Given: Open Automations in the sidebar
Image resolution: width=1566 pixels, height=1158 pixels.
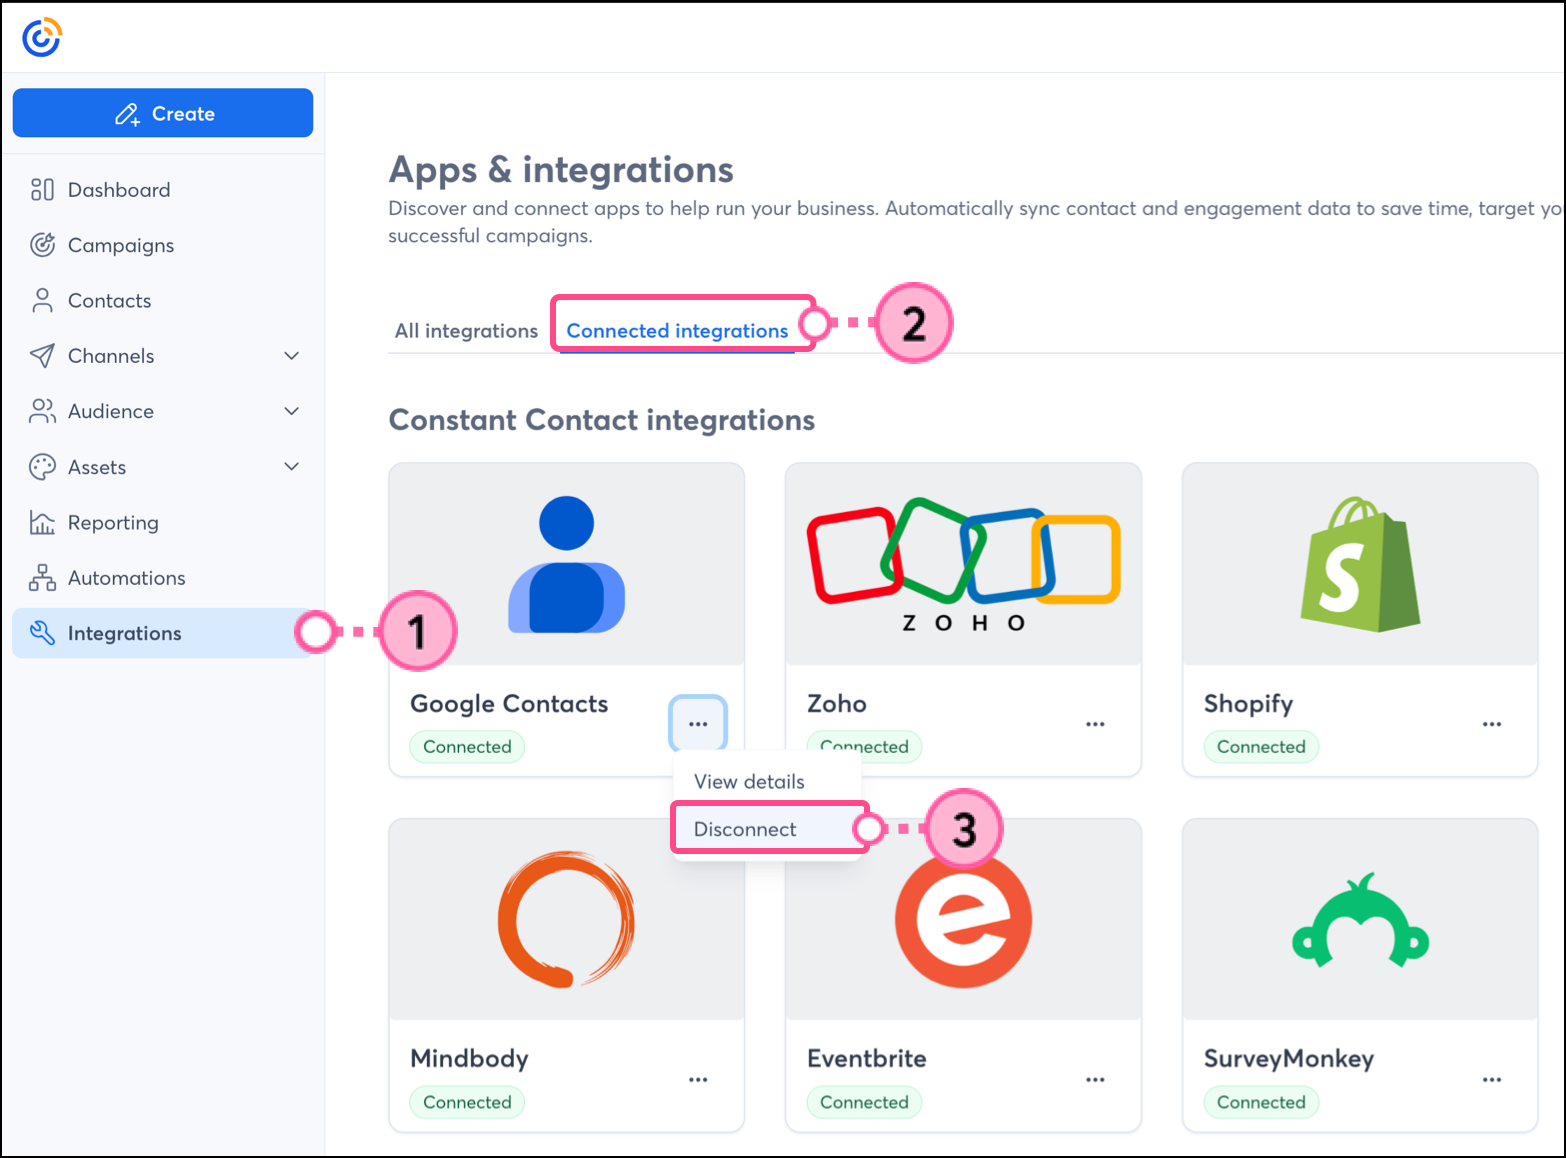Looking at the screenshot, I should (126, 578).
